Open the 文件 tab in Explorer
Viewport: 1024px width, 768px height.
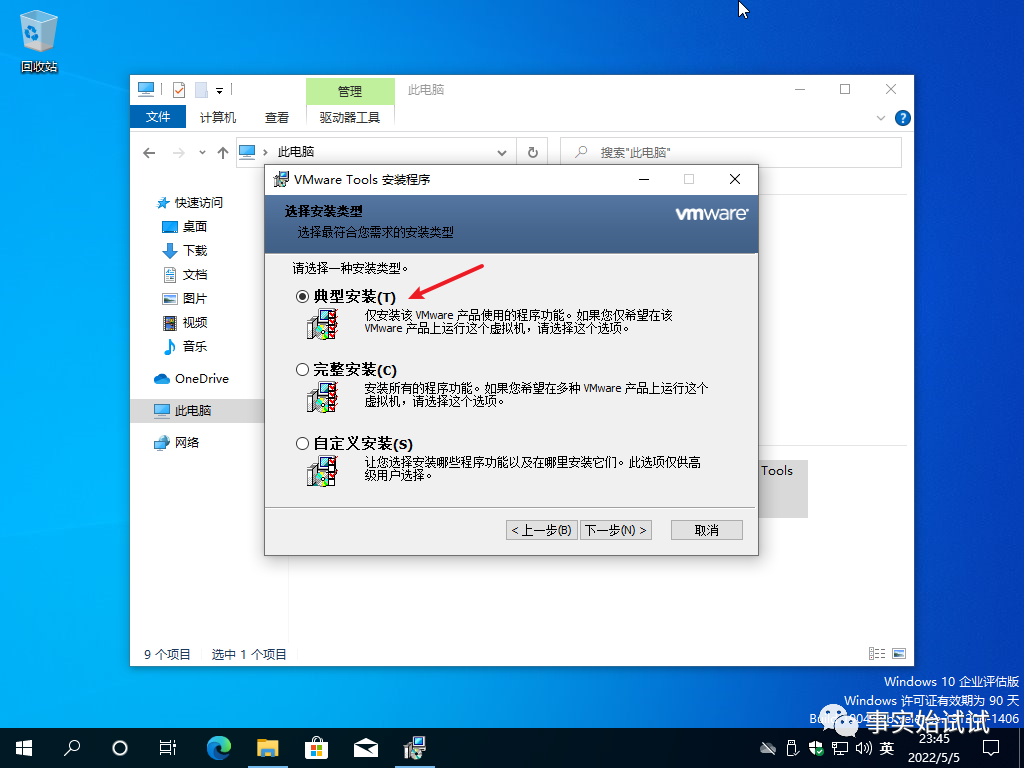(157, 117)
